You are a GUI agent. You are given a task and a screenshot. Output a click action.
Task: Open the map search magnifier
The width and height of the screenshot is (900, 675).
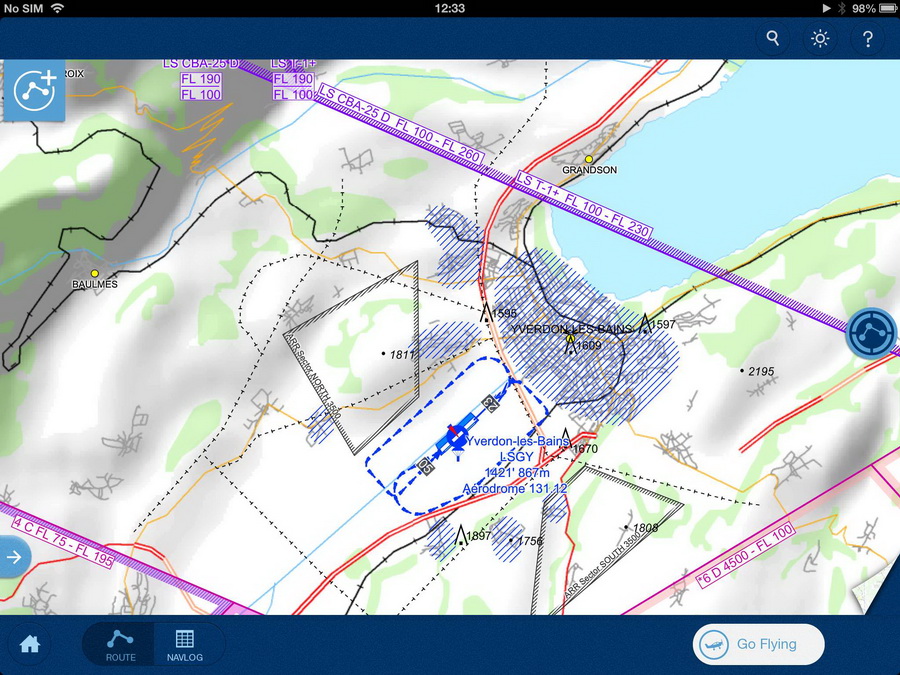773,39
